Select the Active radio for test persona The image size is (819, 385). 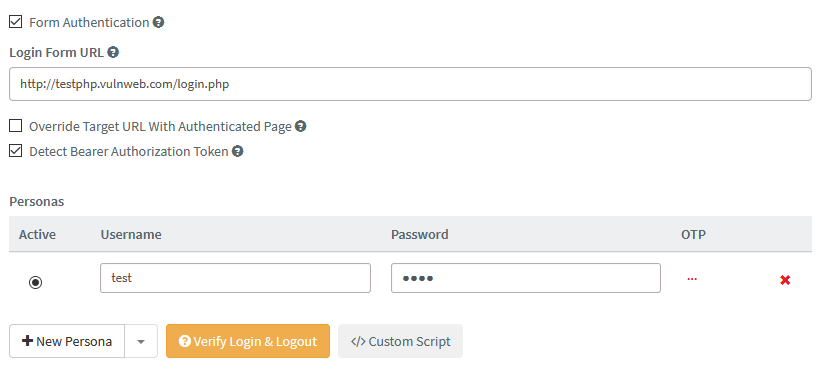pos(36,283)
